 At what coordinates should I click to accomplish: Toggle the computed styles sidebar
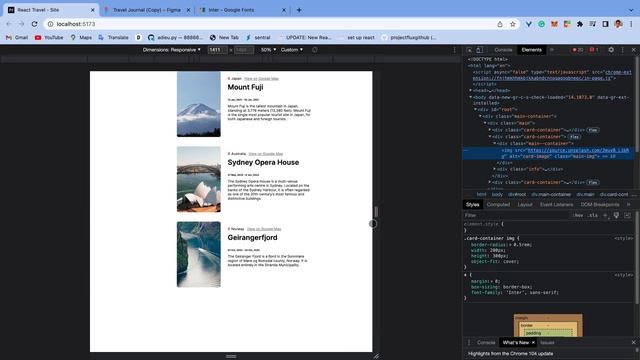coord(627,215)
